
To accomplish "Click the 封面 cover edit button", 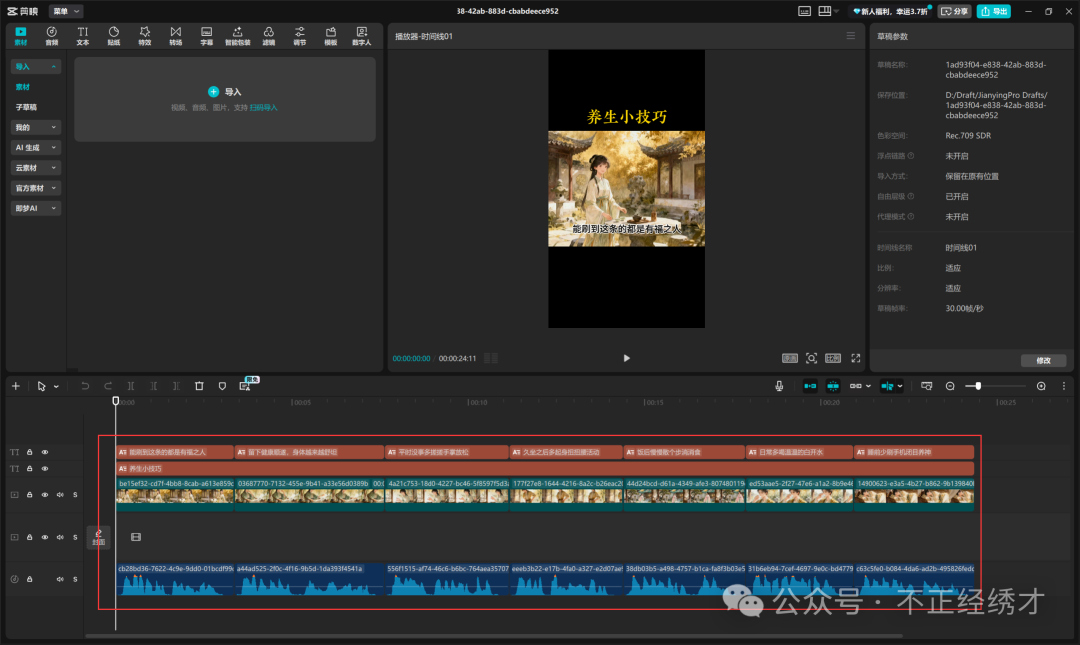I will [98, 538].
